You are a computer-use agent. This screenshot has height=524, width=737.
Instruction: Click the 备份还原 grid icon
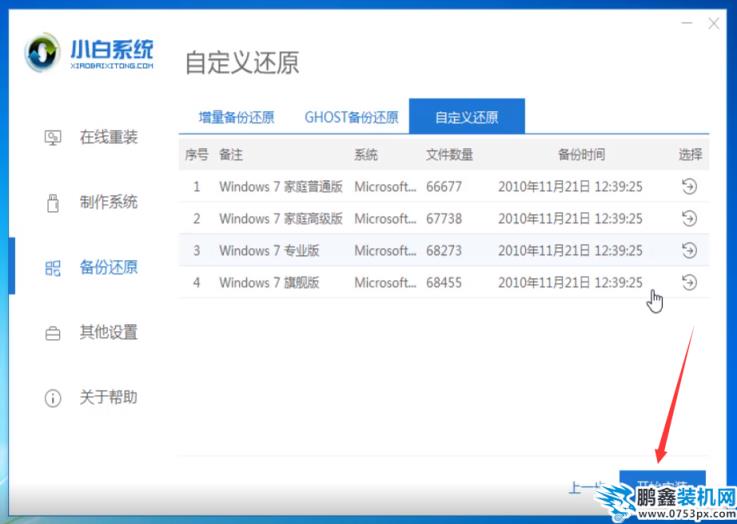[53, 268]
